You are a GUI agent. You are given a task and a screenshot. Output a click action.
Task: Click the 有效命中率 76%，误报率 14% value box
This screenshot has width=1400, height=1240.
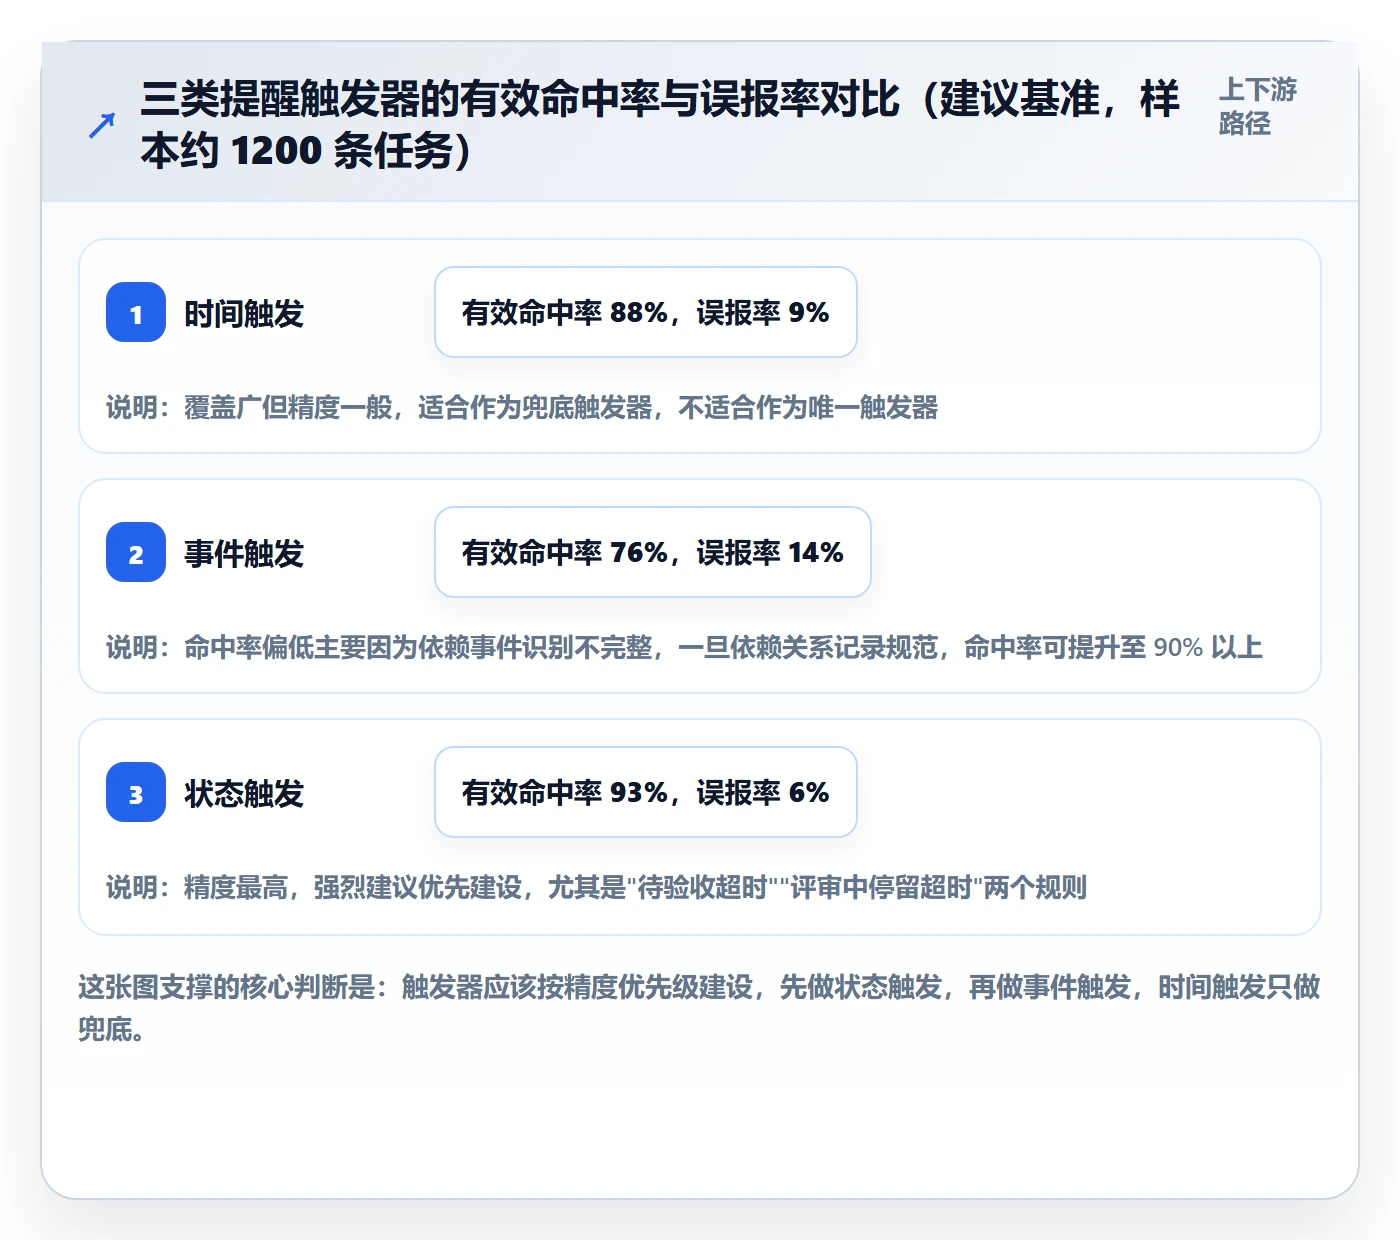tap(653, 552)
